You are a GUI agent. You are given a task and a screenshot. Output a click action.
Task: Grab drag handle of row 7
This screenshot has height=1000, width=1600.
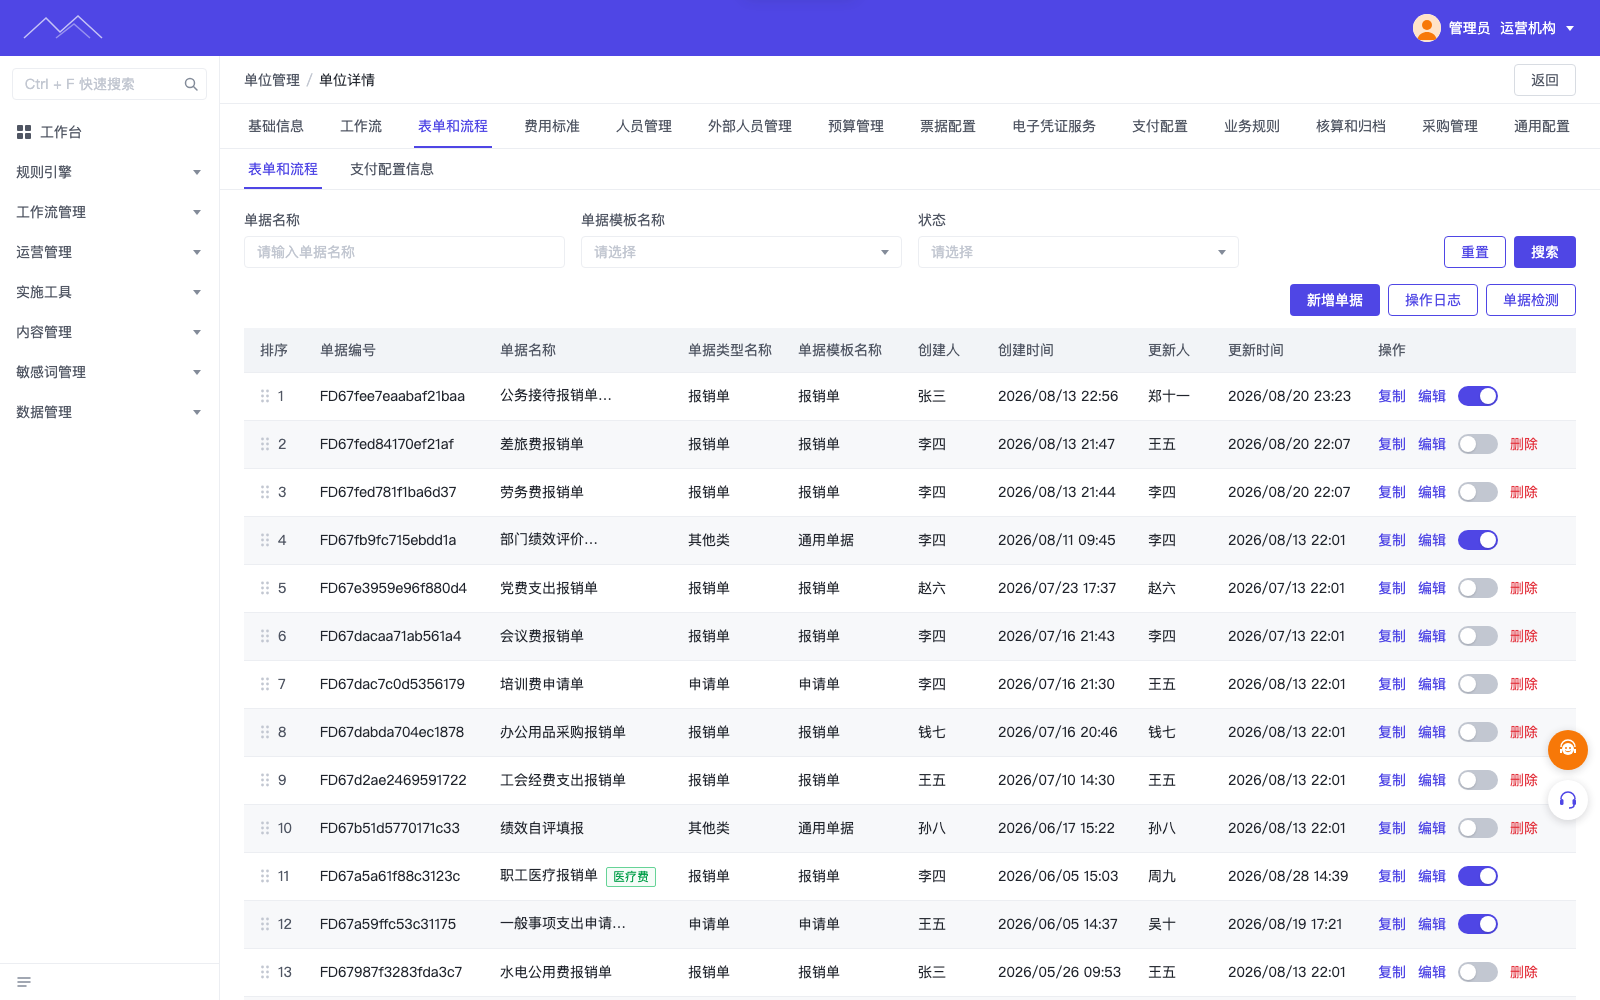tap(265, 684)
